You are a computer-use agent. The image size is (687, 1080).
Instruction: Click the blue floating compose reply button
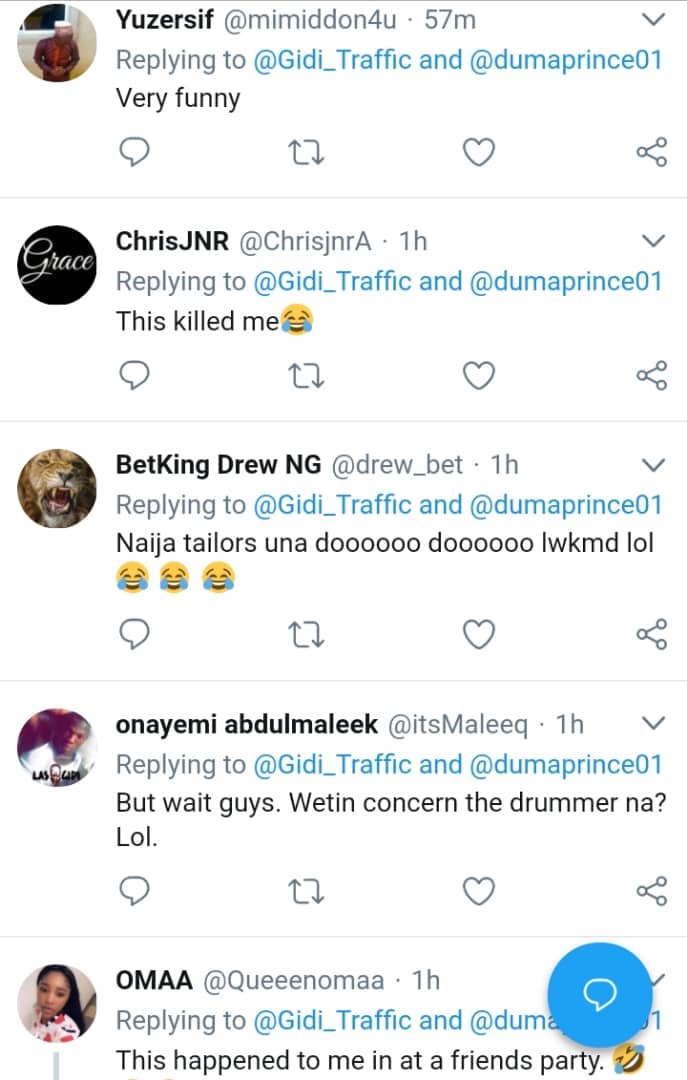point(600,994)
